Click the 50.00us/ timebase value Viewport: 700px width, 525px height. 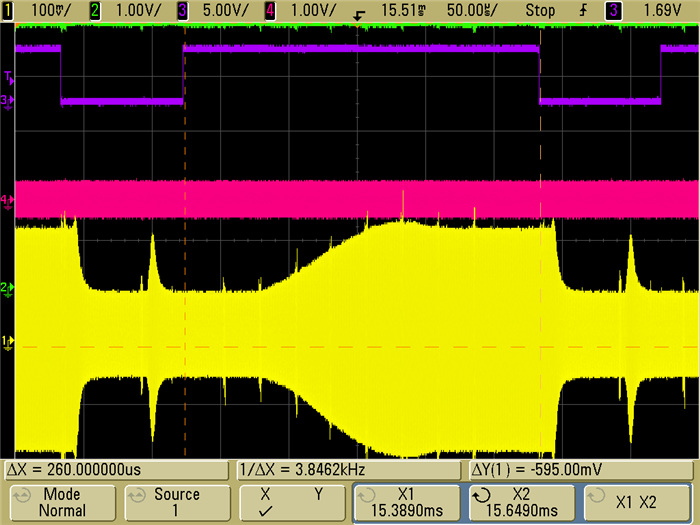(471, 10)
